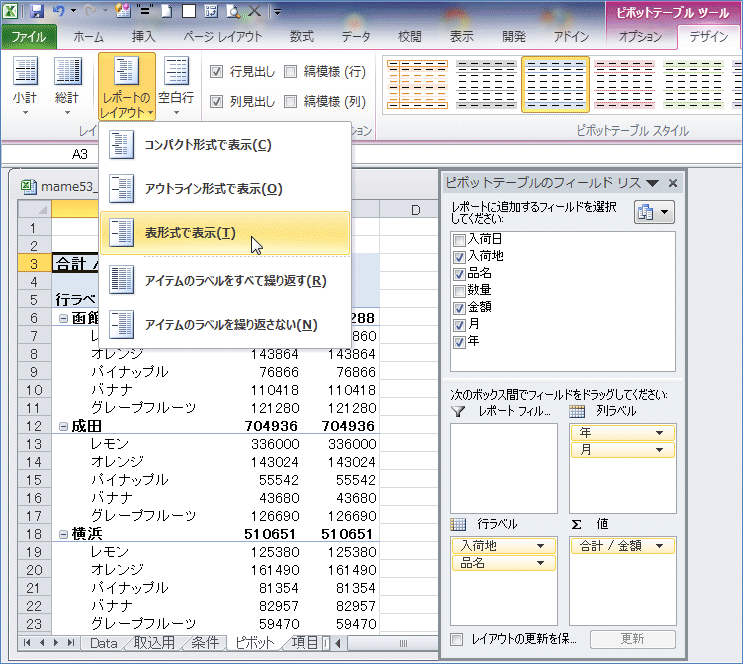This screenshot has width=743, height=664.
Task: Open the 年 field dropdown in column labels
Action: coord(659,432)
